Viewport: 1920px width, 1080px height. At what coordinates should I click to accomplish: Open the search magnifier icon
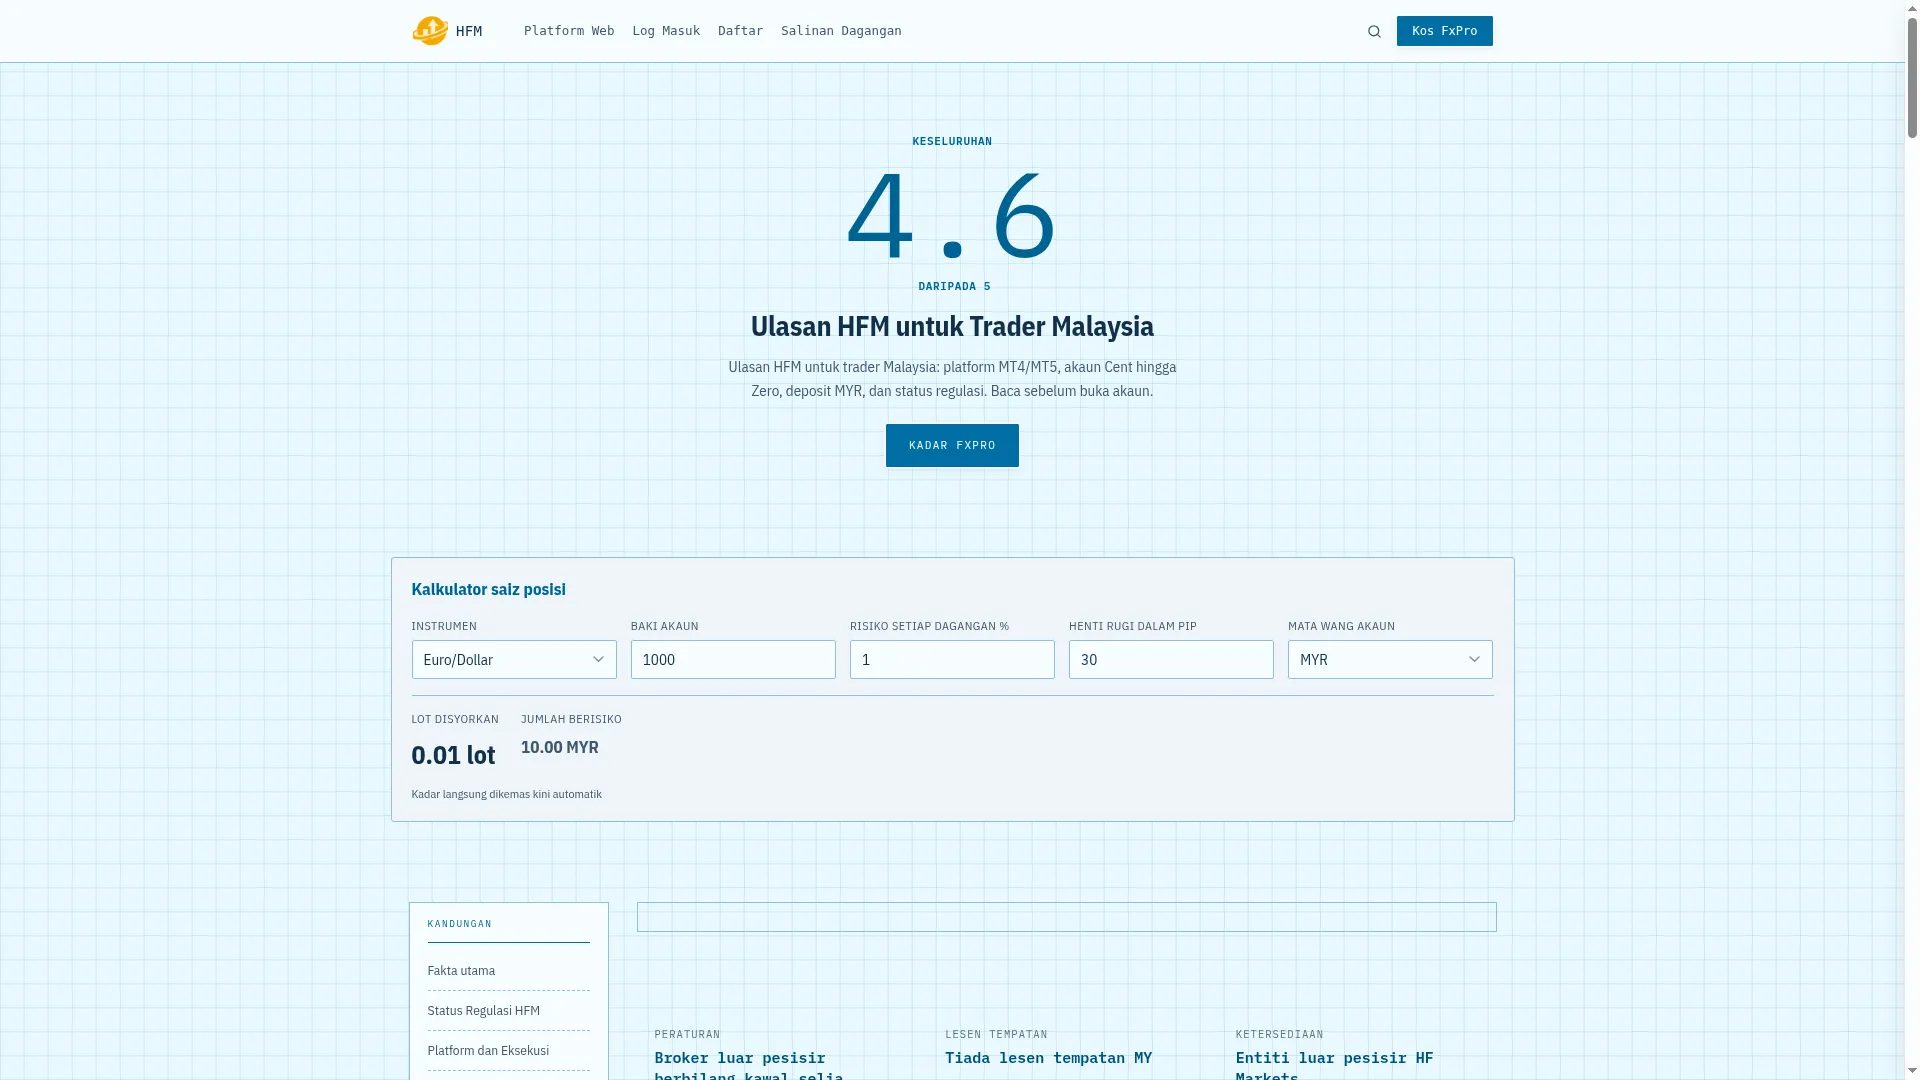[x=1374, y=32]
